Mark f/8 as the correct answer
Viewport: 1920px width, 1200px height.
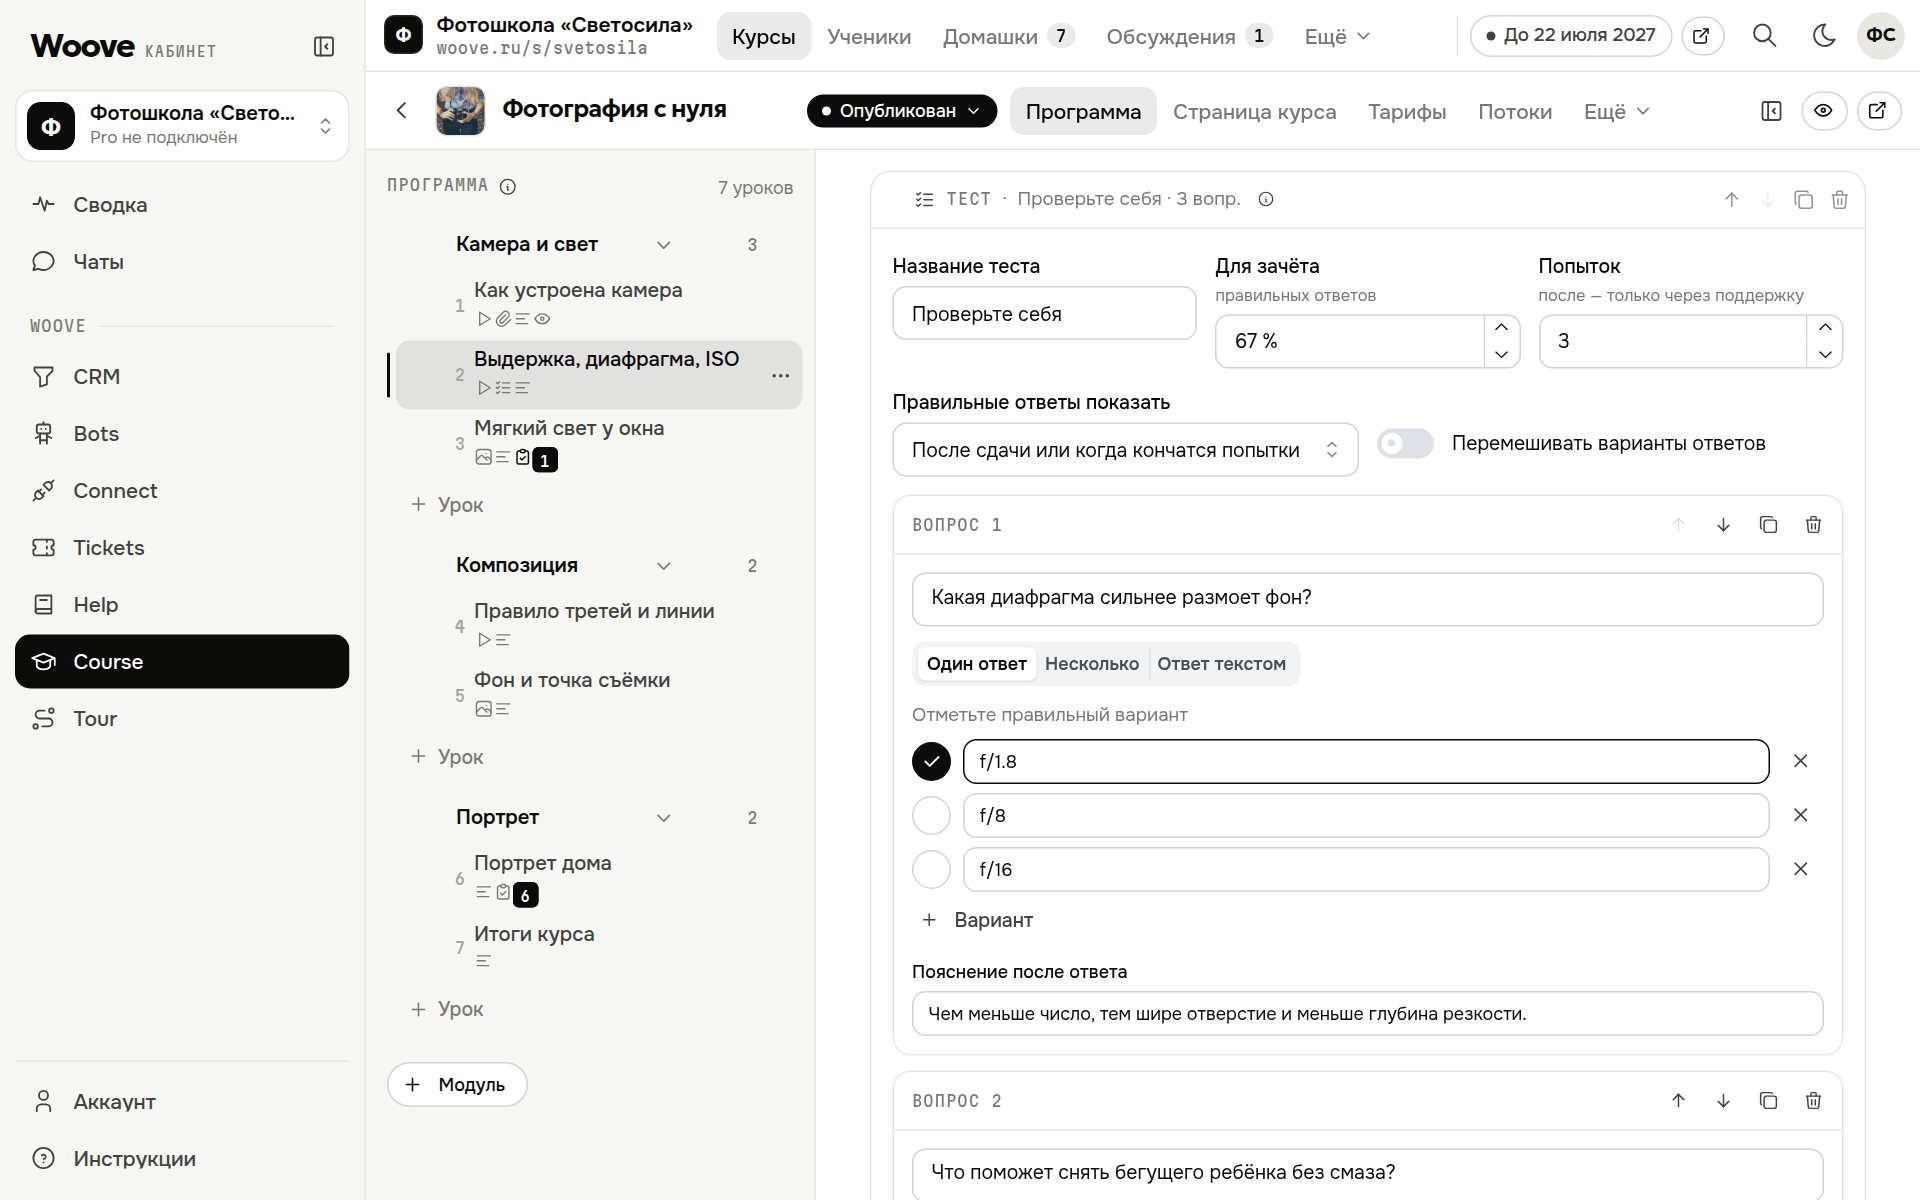pyautogui.click(x=931, y=815)
